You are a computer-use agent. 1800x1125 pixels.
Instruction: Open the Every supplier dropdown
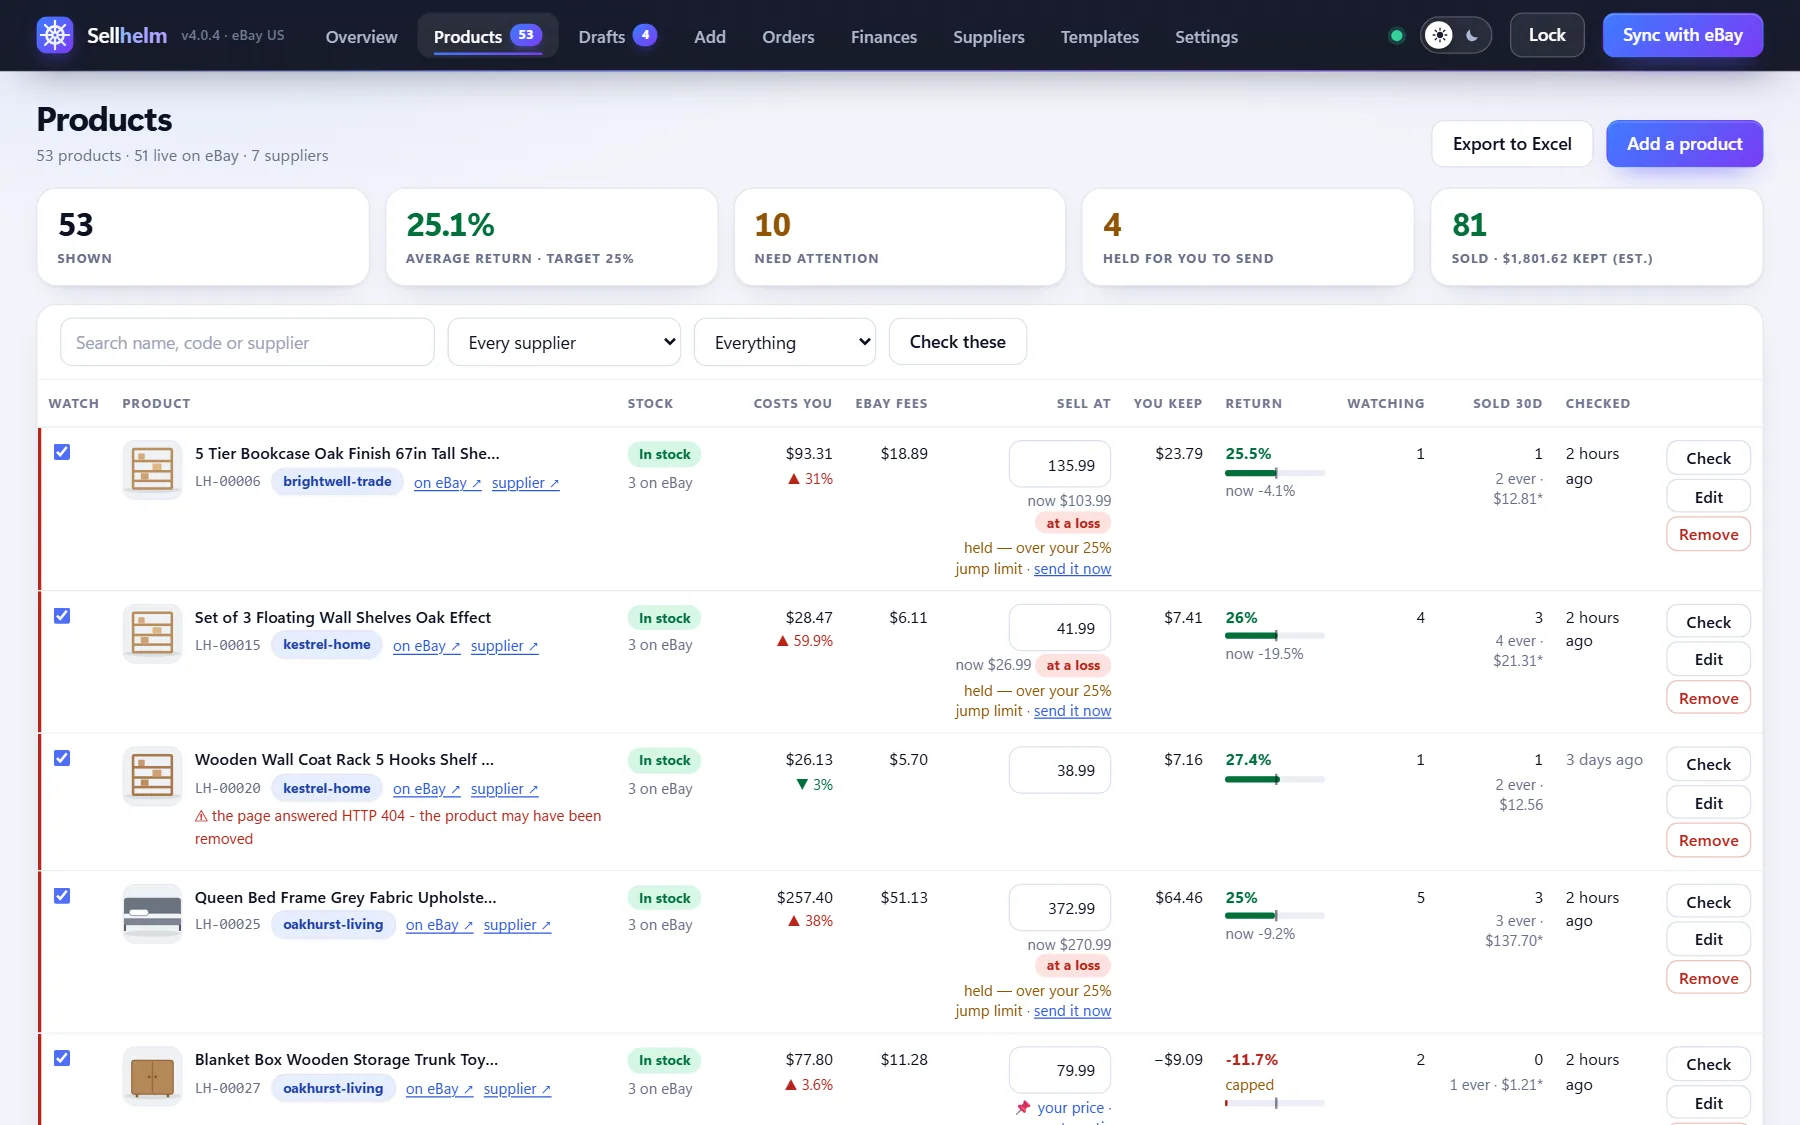(564, 342)
